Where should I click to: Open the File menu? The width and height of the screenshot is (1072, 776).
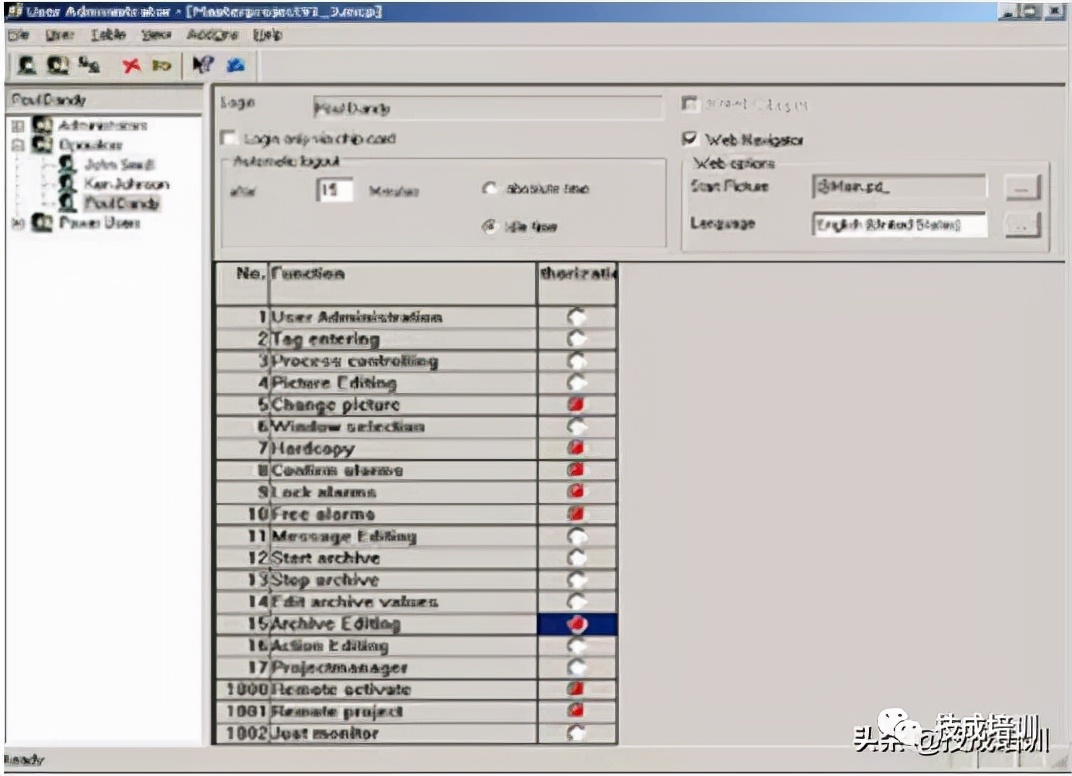coord(19,35)
